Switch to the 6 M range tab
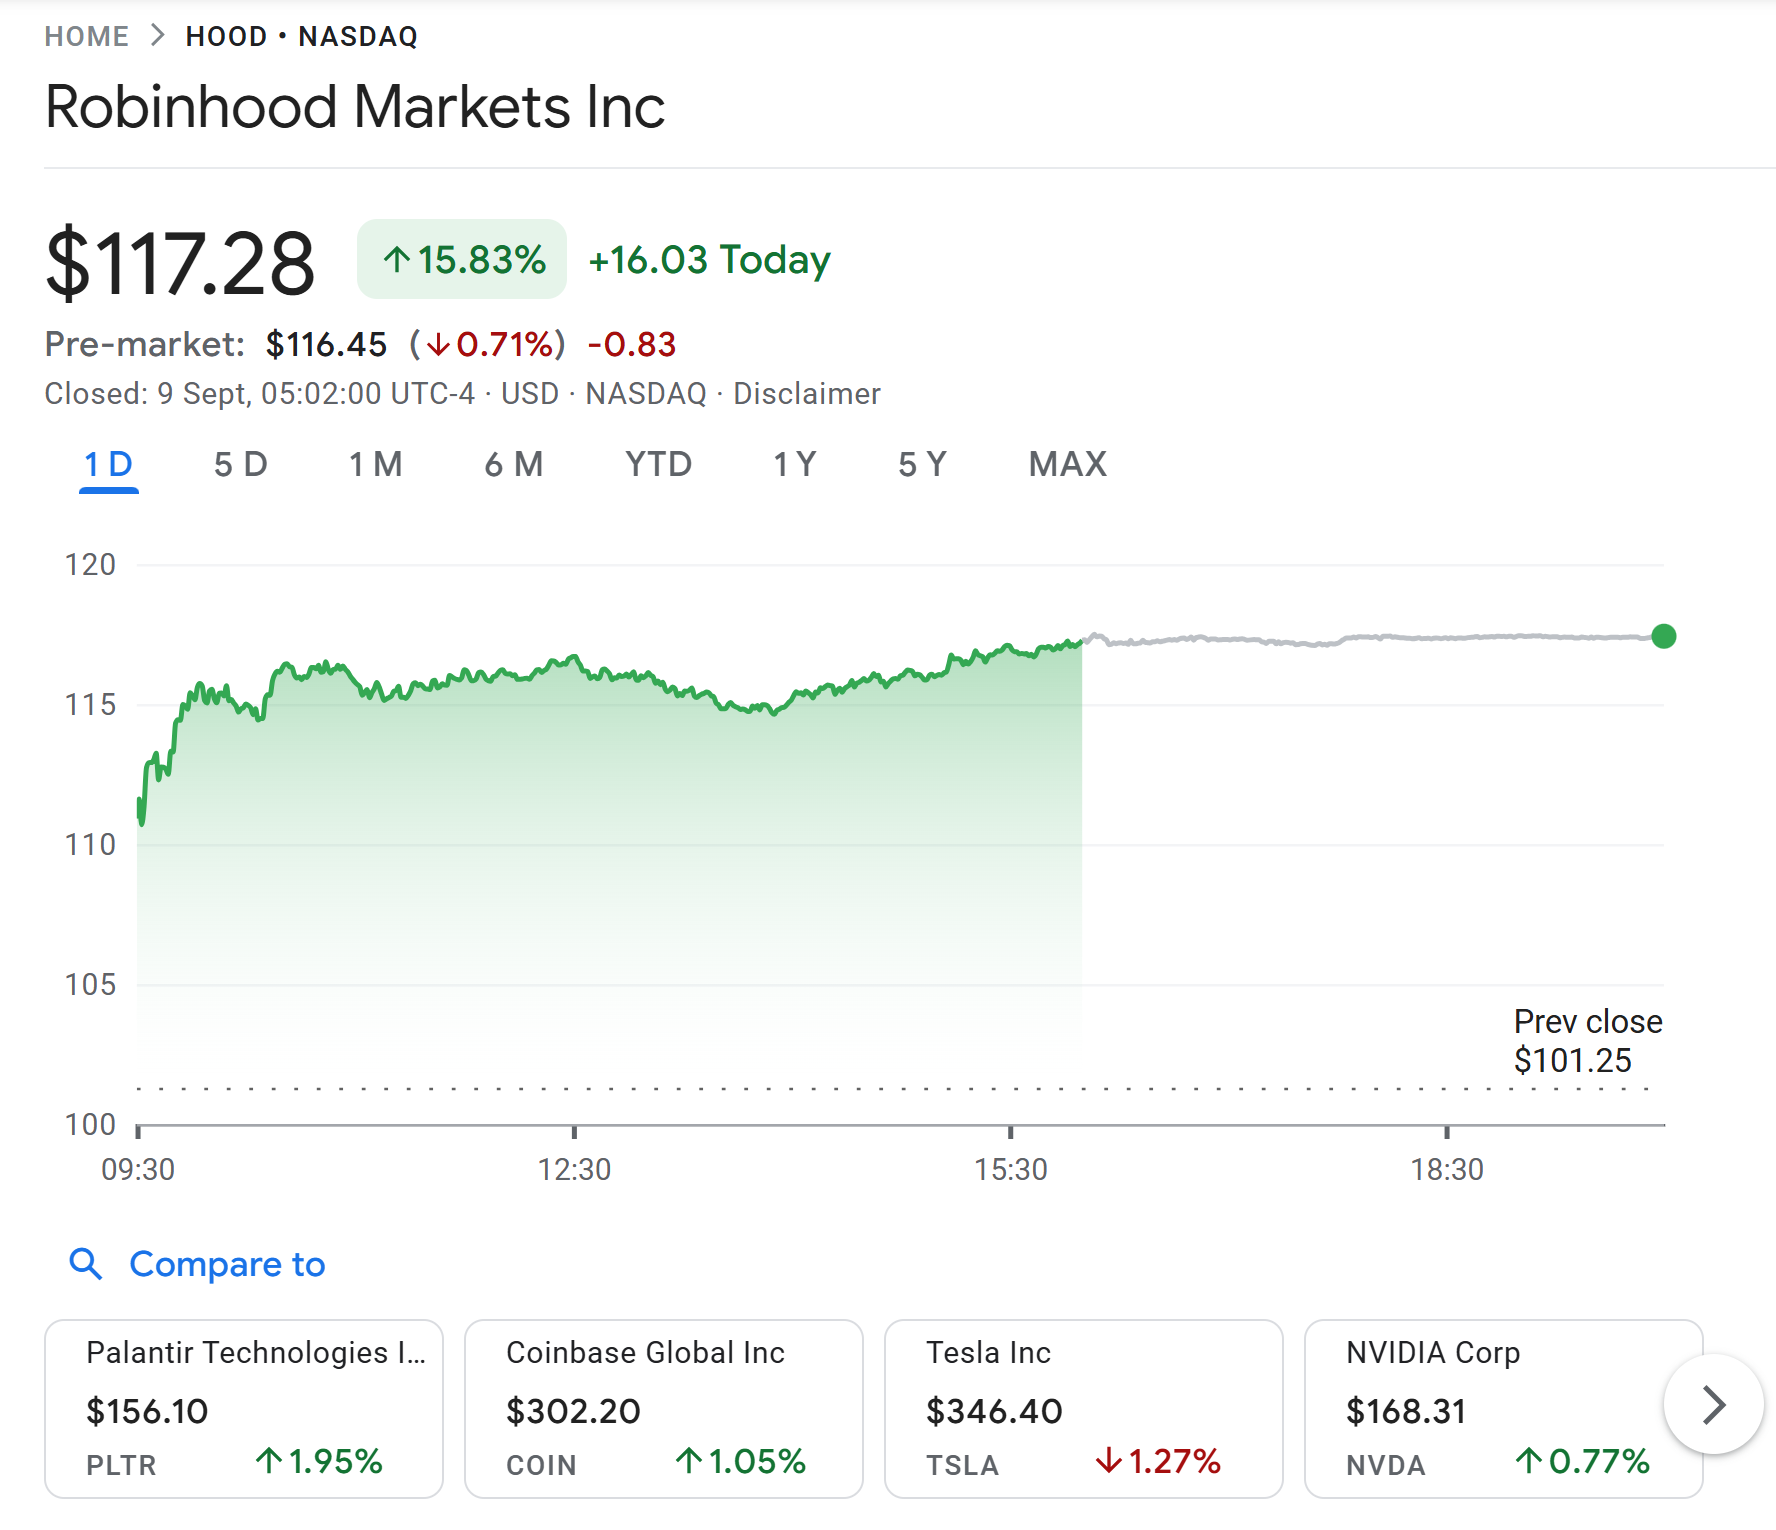The width and height of the screenshot is (1776, 1530). 513,465
